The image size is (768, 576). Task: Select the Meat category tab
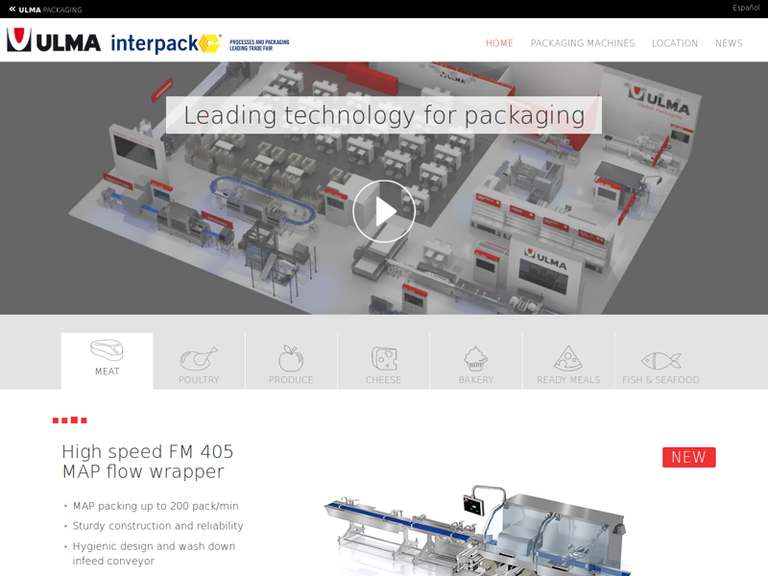tap(107, 361)
